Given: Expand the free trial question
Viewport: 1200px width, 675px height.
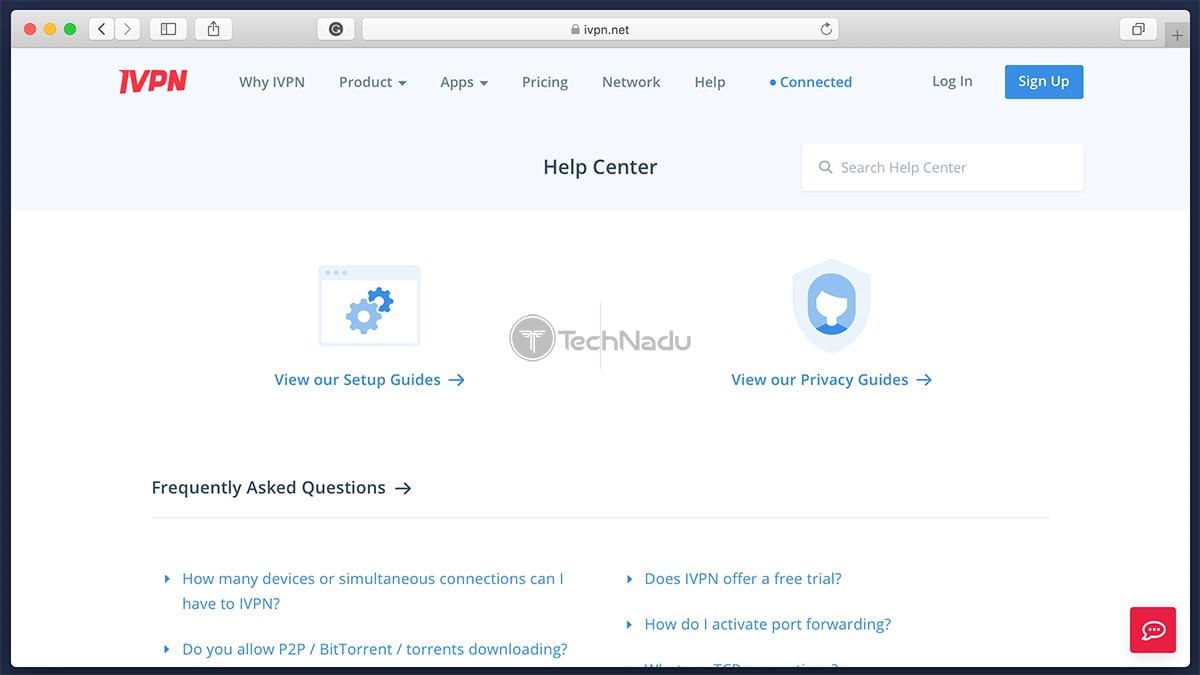Looking at the screenshot, I should click(734, 578).
